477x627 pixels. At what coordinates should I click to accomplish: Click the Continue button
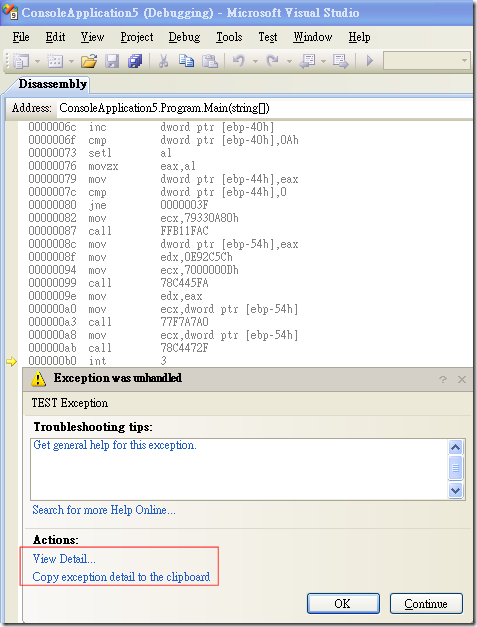coord(426,603)
